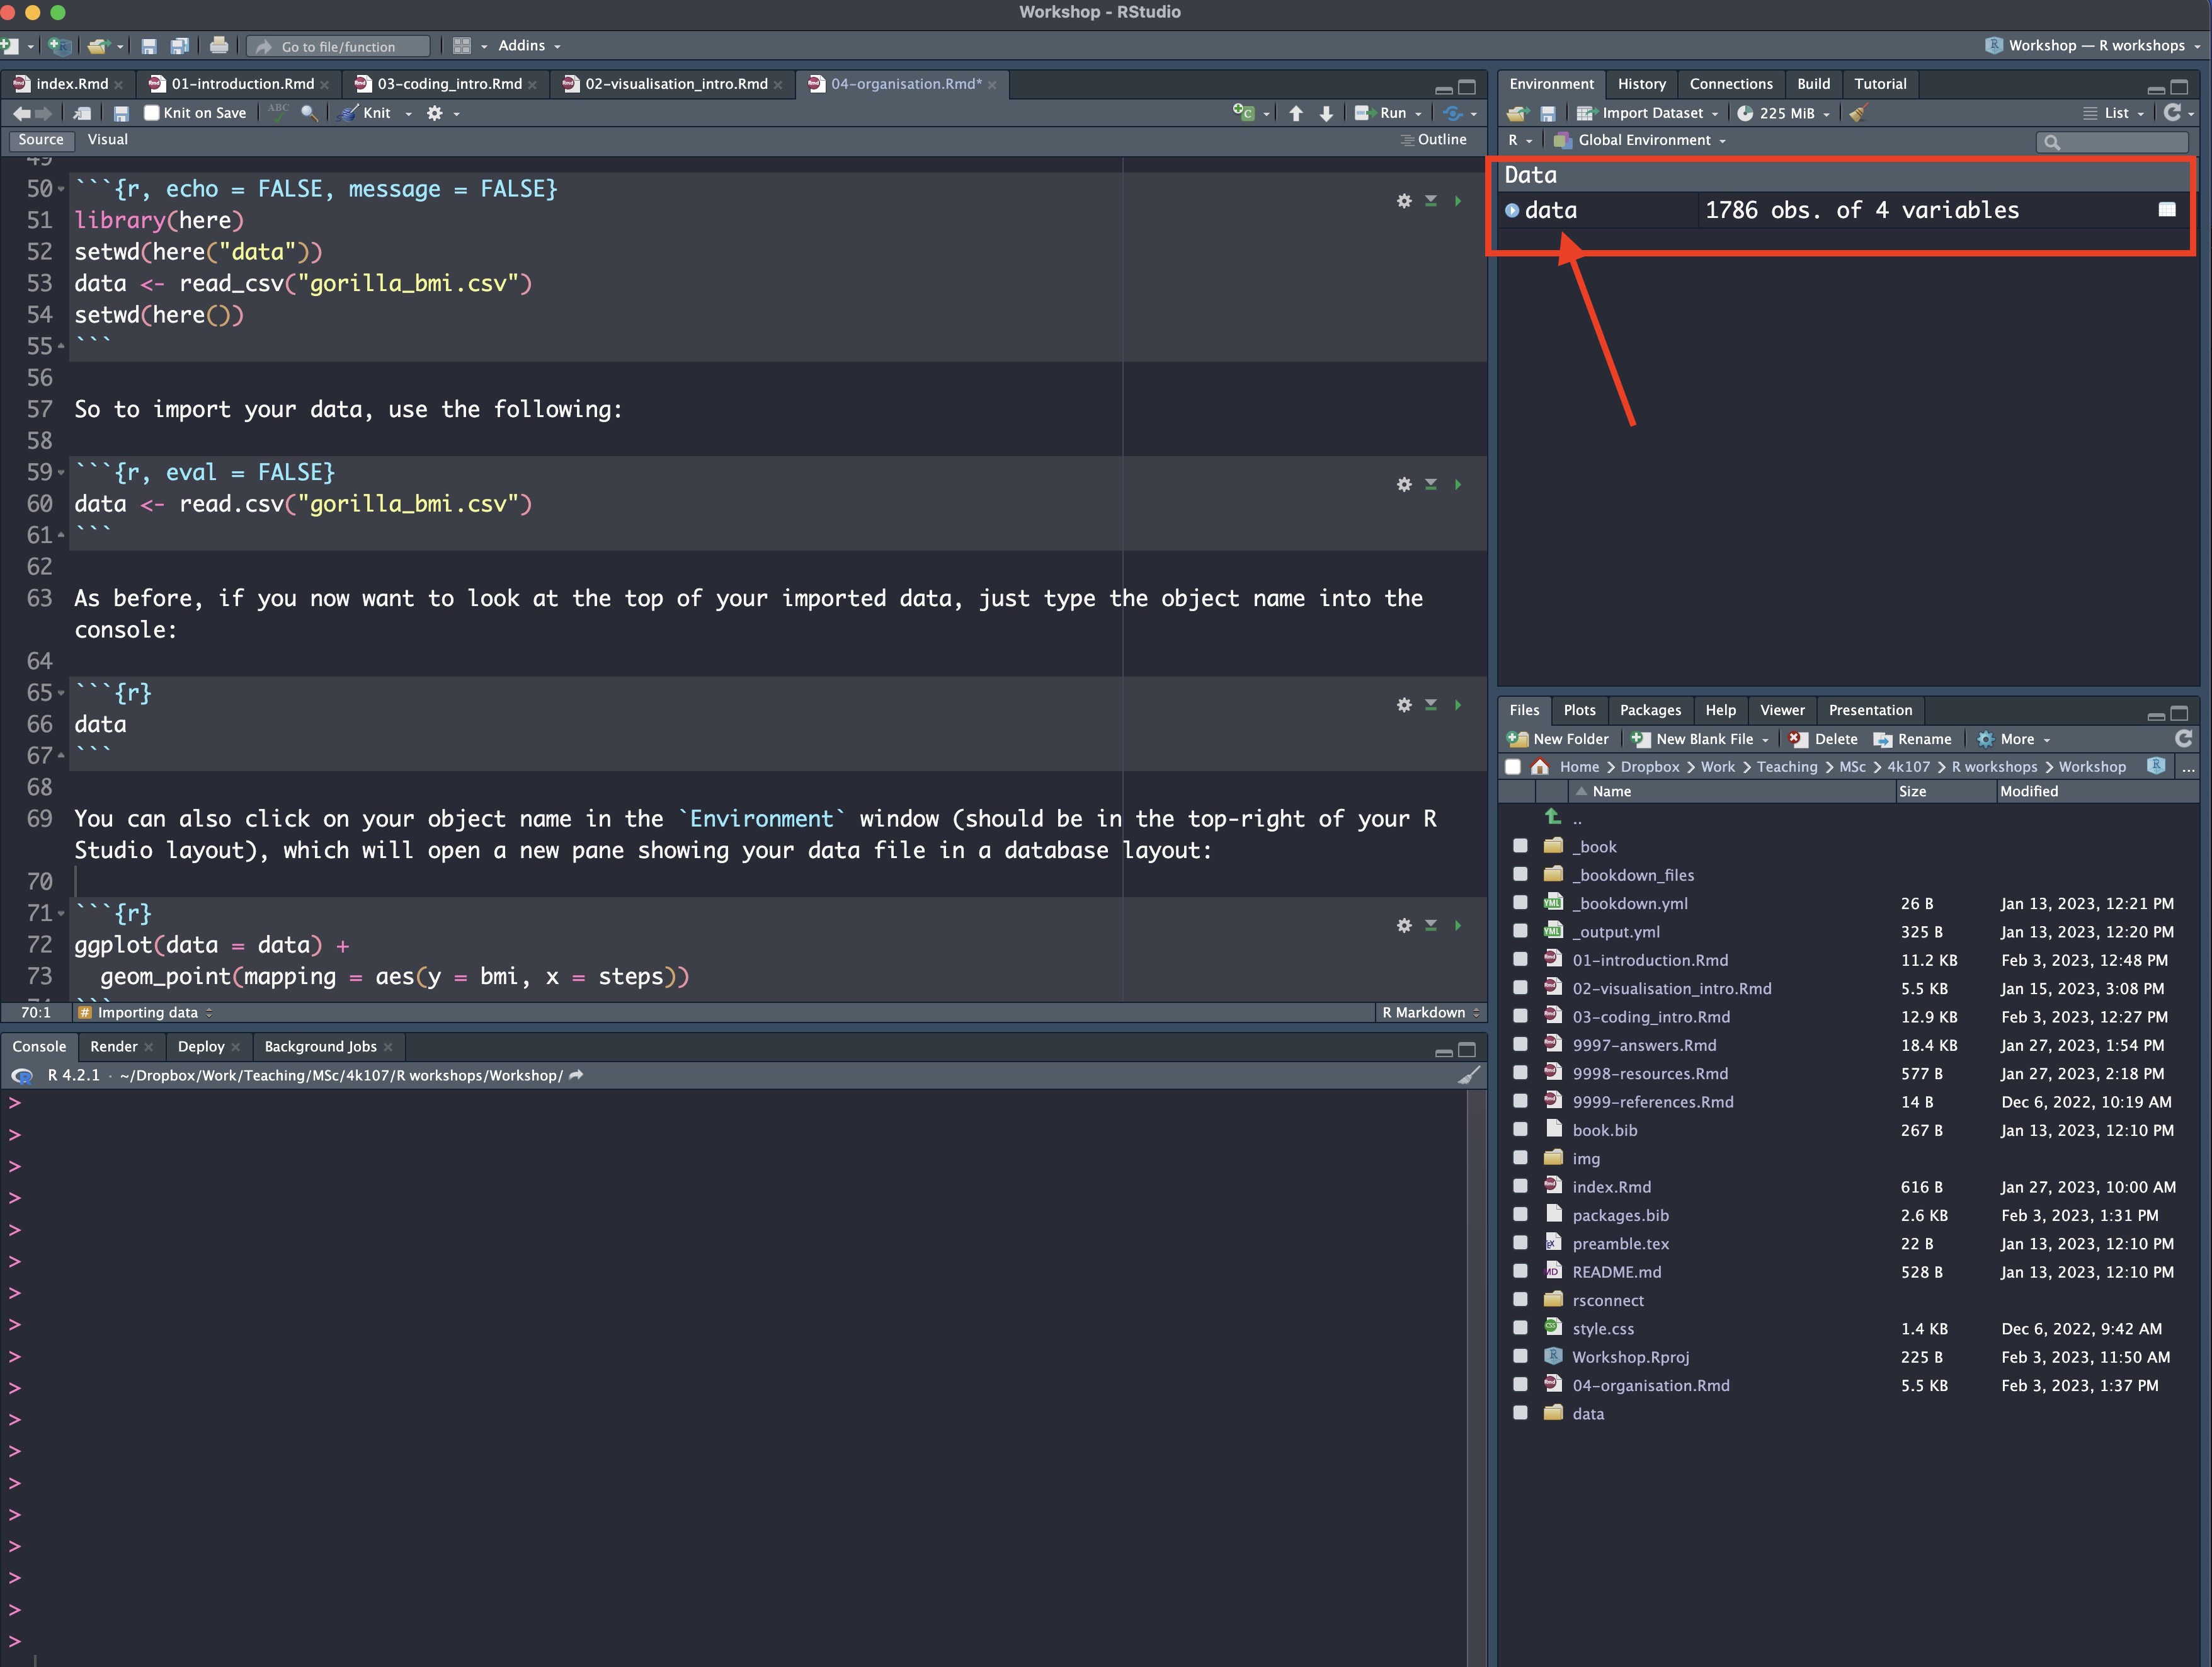Go to previous chunk with up arrow
Screen dimensions: 2212x1667
coord(1296,113)
